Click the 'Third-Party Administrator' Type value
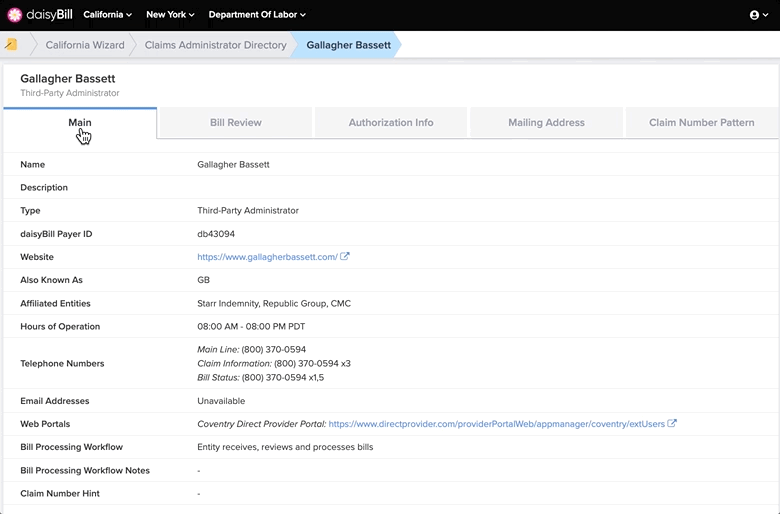This screenshot has height=514, width=780. (x=248, y=210)
